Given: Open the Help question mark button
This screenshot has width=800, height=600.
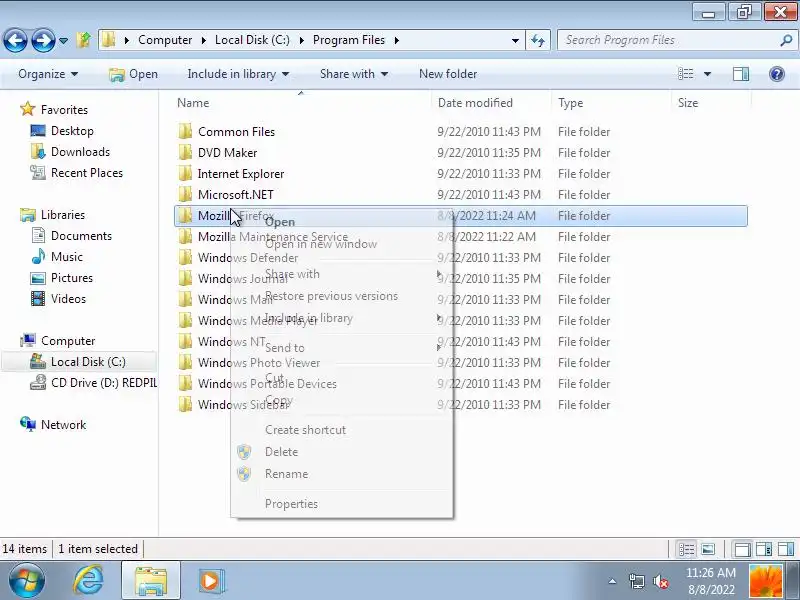Looking at the screenshot, I should pyautogui.click(x=777, y=74).
